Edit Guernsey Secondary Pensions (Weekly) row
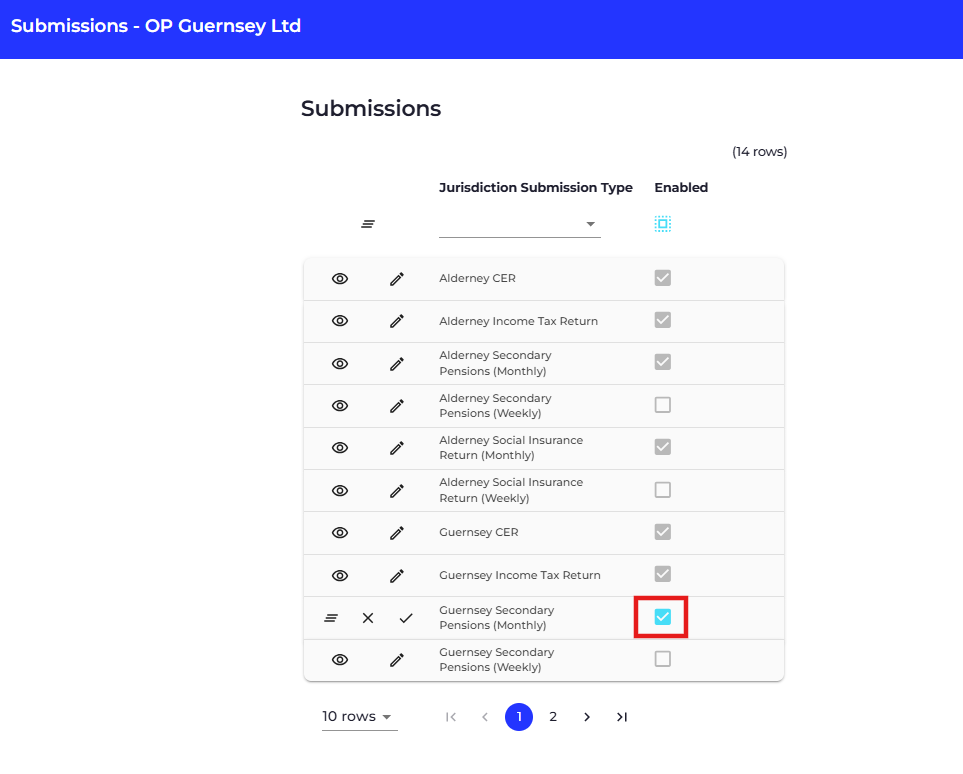The width and height of the screenshot is (963, 774). click(x=397, y=660)
